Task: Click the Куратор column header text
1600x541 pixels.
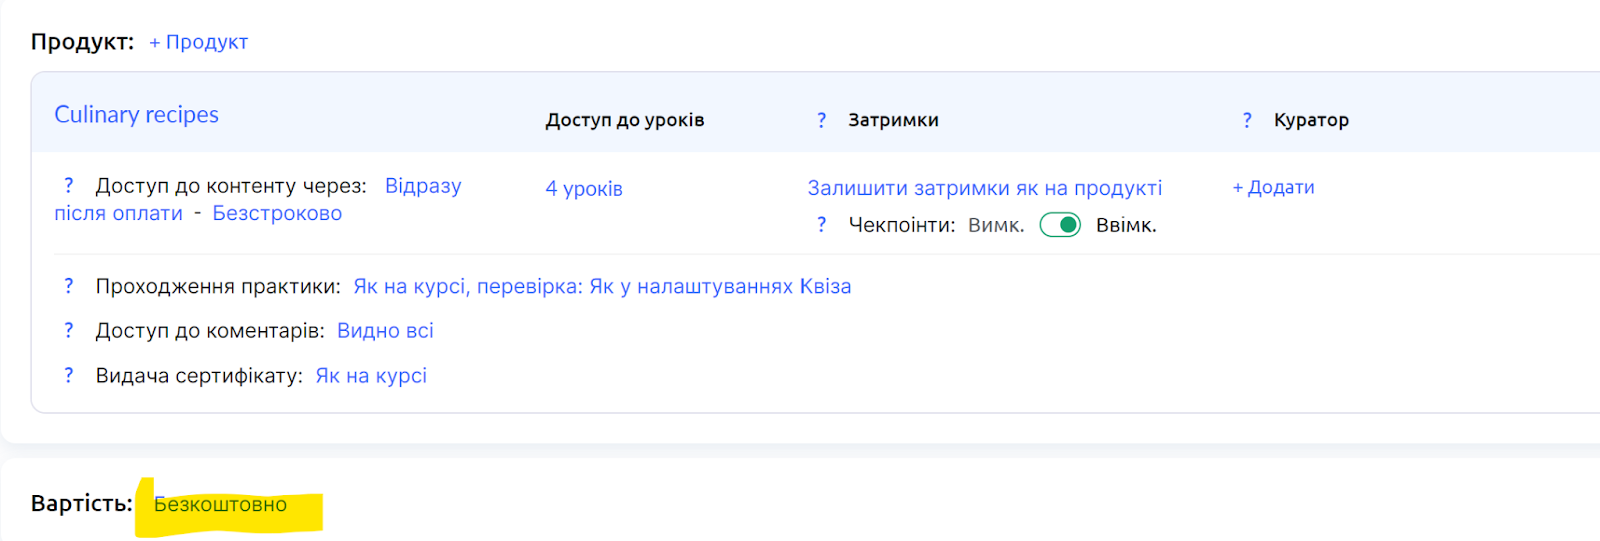Action: click(1311, 120)
